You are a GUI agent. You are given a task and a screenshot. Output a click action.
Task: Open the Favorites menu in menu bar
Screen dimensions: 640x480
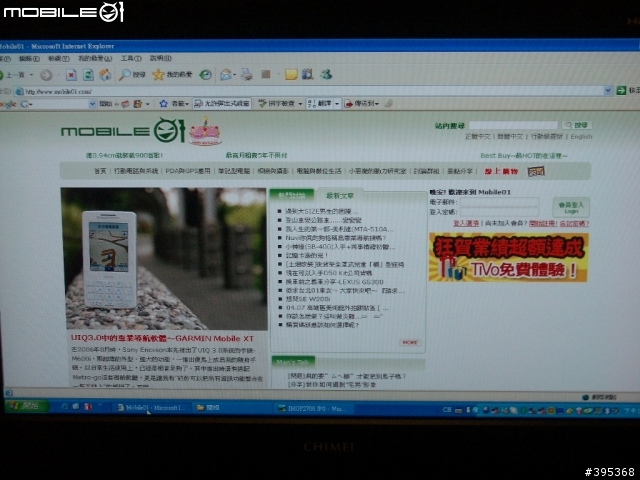click(95, 59)
